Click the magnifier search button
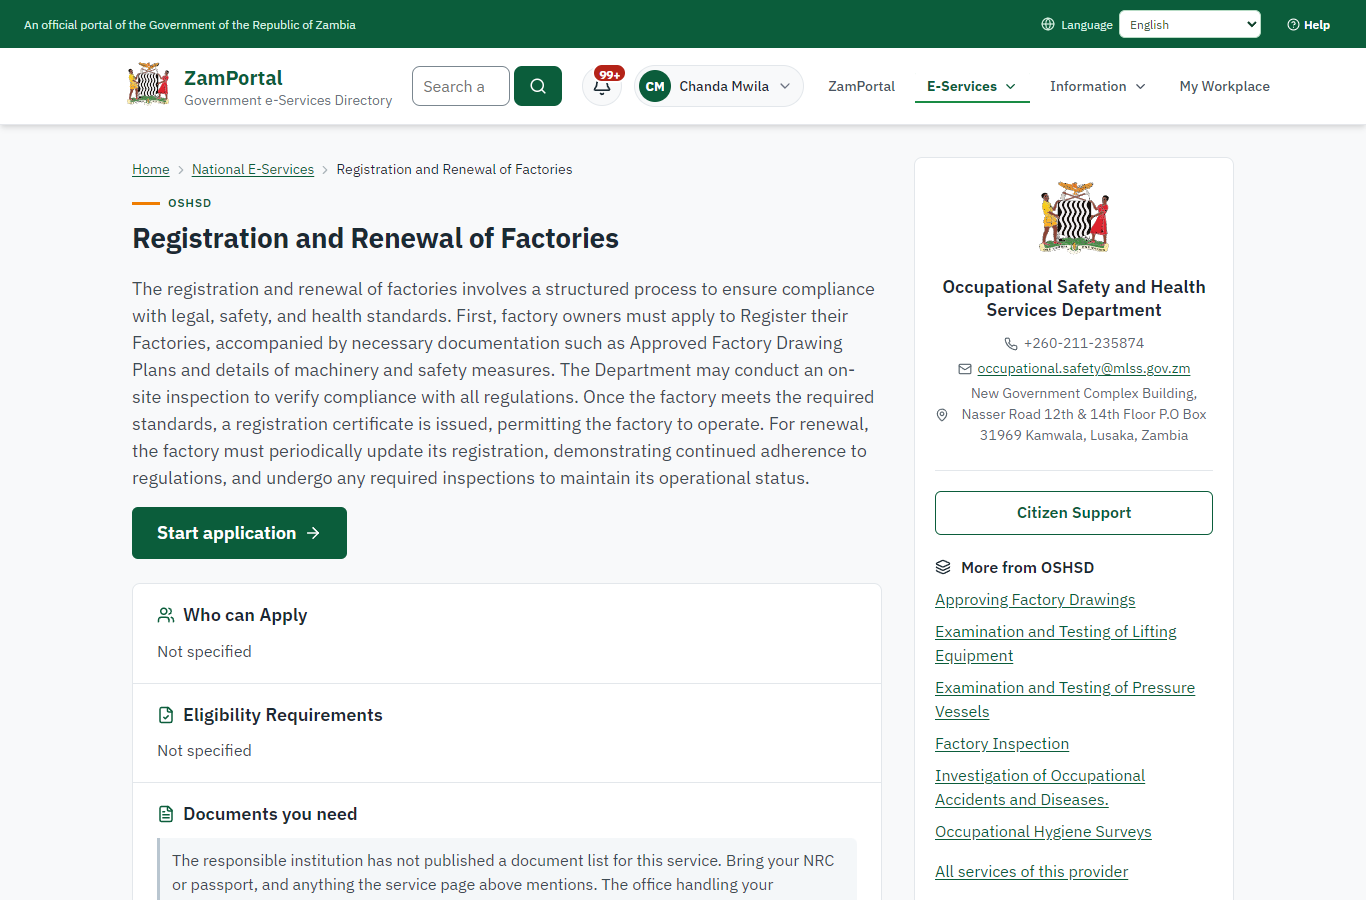1366x900 pixels. point(538,86)
